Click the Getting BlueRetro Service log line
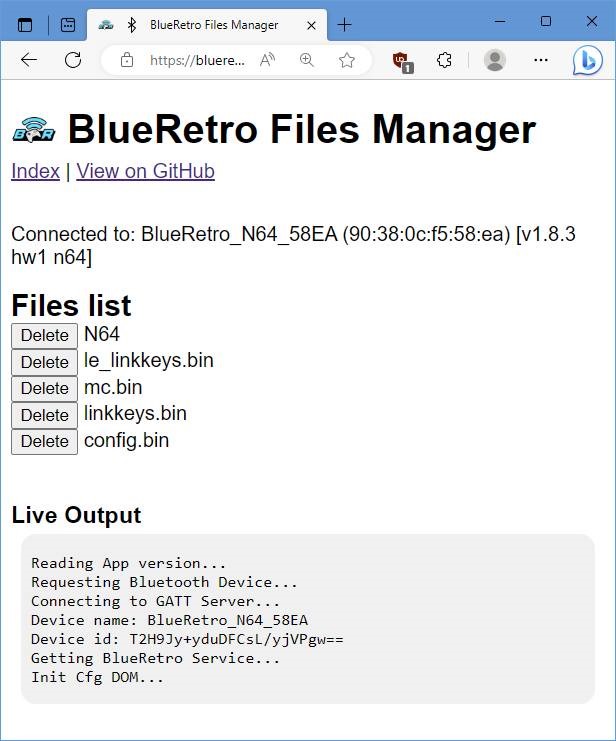Image resolution: width=616 pixels, height=741 pixels. pos(156,658)
